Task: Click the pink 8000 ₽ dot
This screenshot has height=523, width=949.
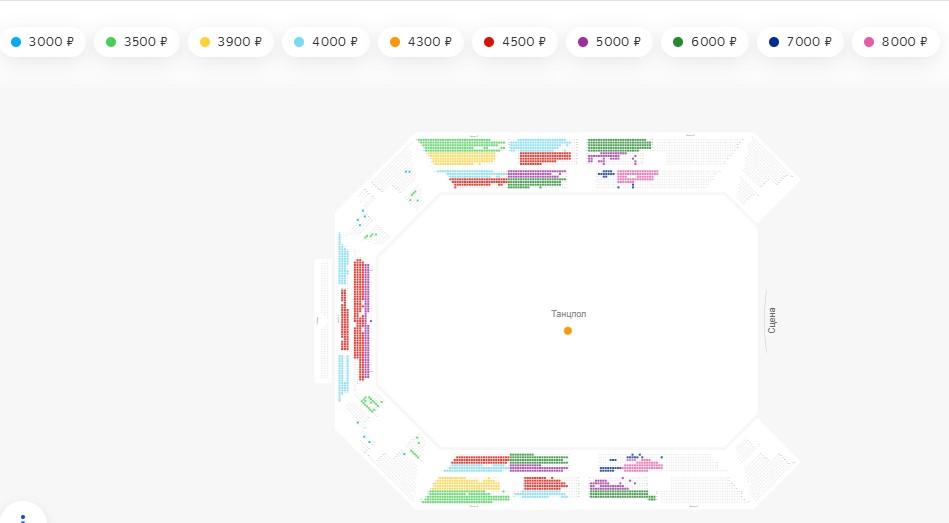Action: click(x=868, y=42)
